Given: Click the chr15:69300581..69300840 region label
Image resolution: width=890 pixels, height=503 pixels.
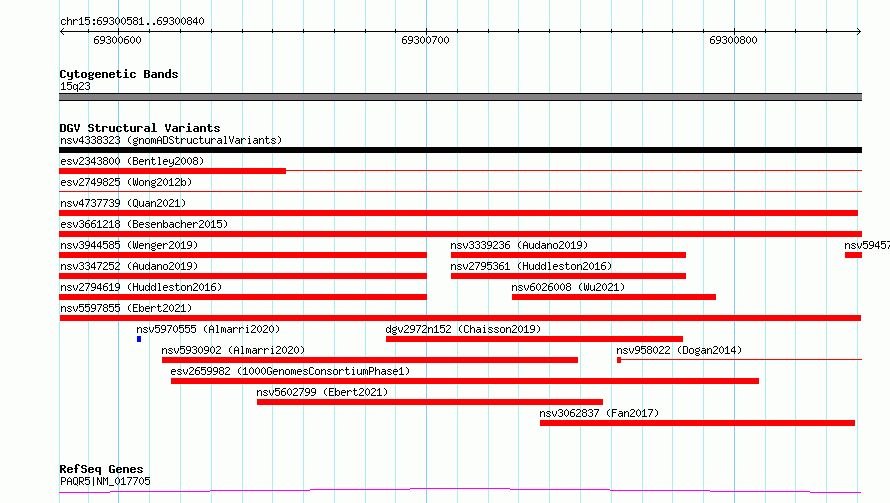Looking at the screenshot, I should (x=132, y=21).
